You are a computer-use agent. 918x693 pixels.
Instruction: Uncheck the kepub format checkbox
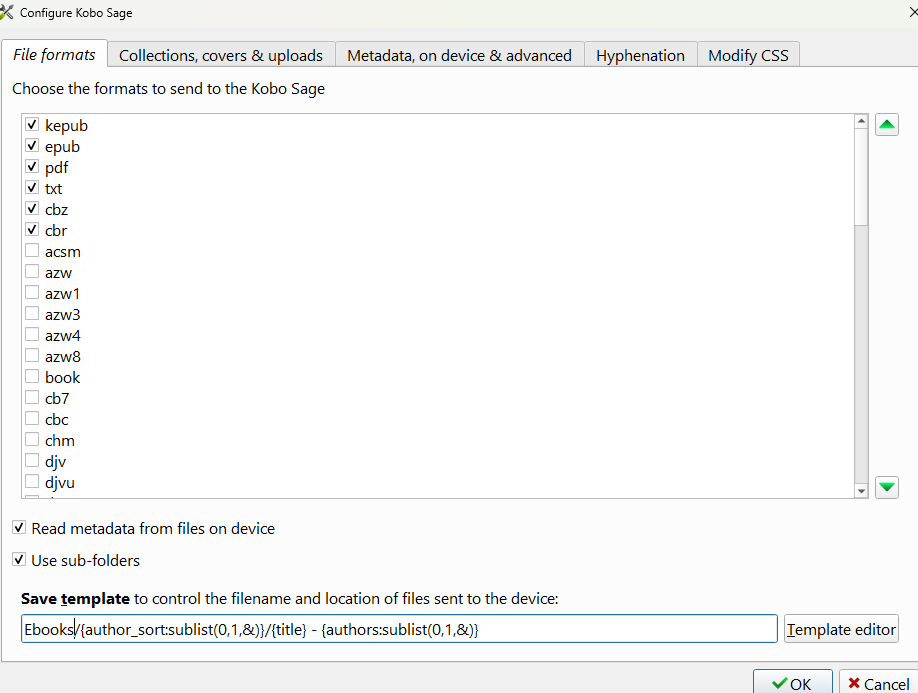click(32, 125)
